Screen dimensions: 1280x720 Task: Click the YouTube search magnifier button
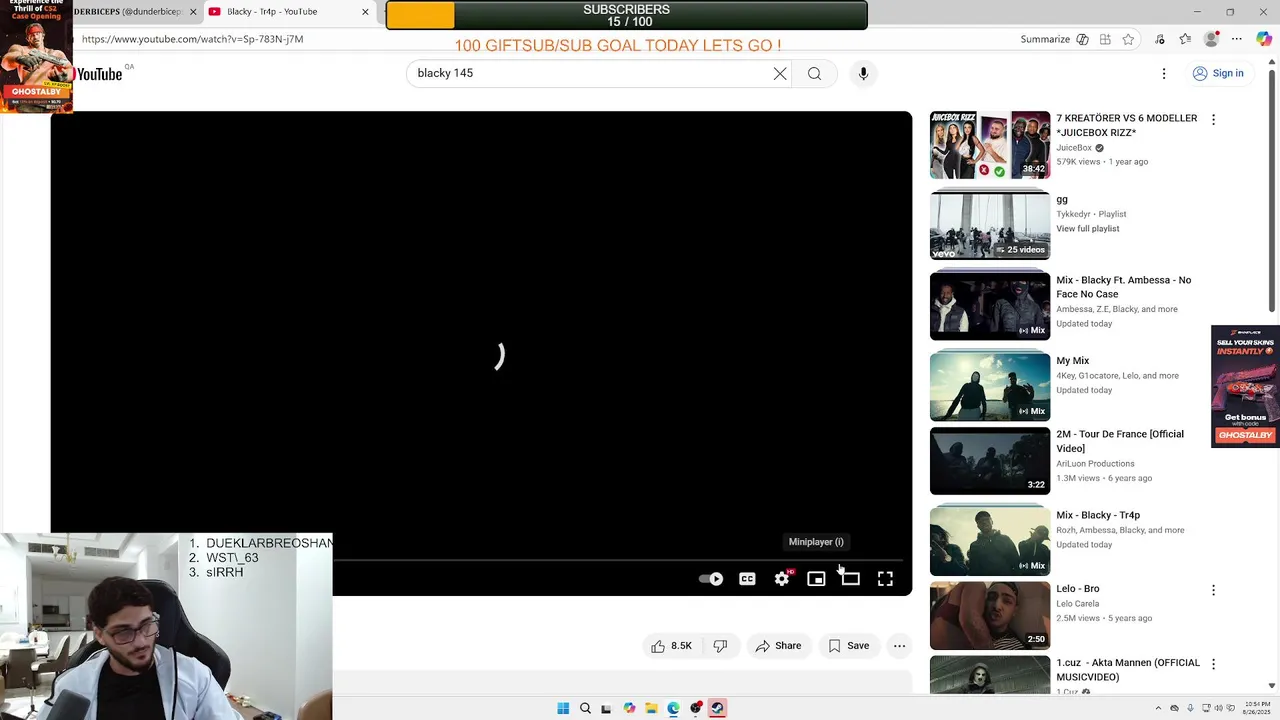pos(814,73)
